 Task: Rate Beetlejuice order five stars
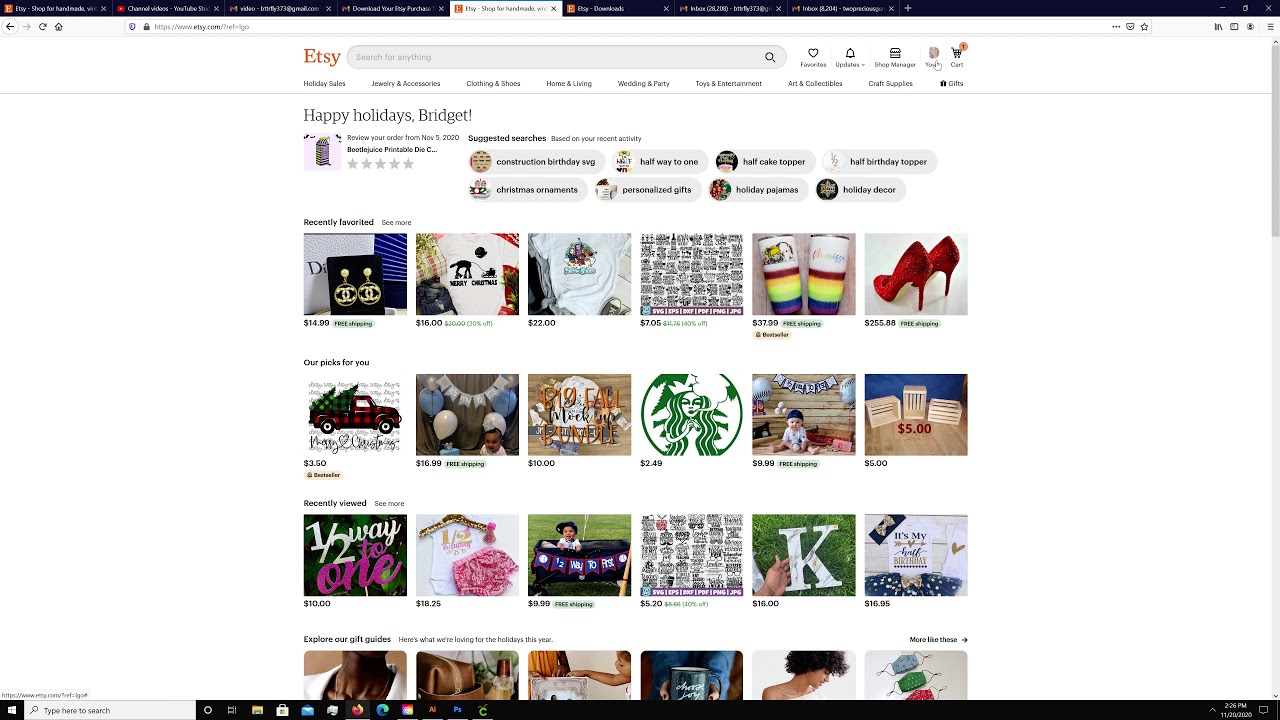(408, 164)
